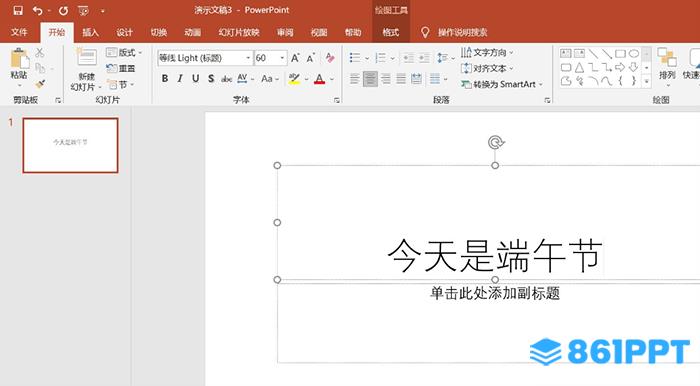Open the 审阅 review tab

tap(285, 32)
